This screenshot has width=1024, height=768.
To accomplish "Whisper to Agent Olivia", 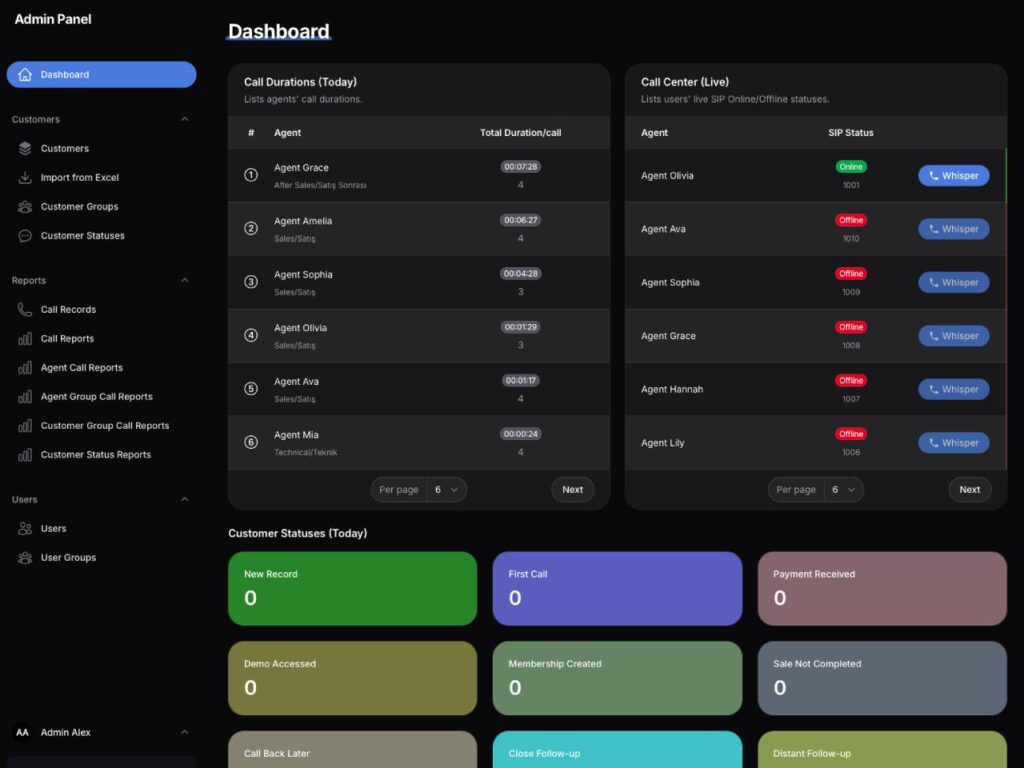I will pos(953,176).
